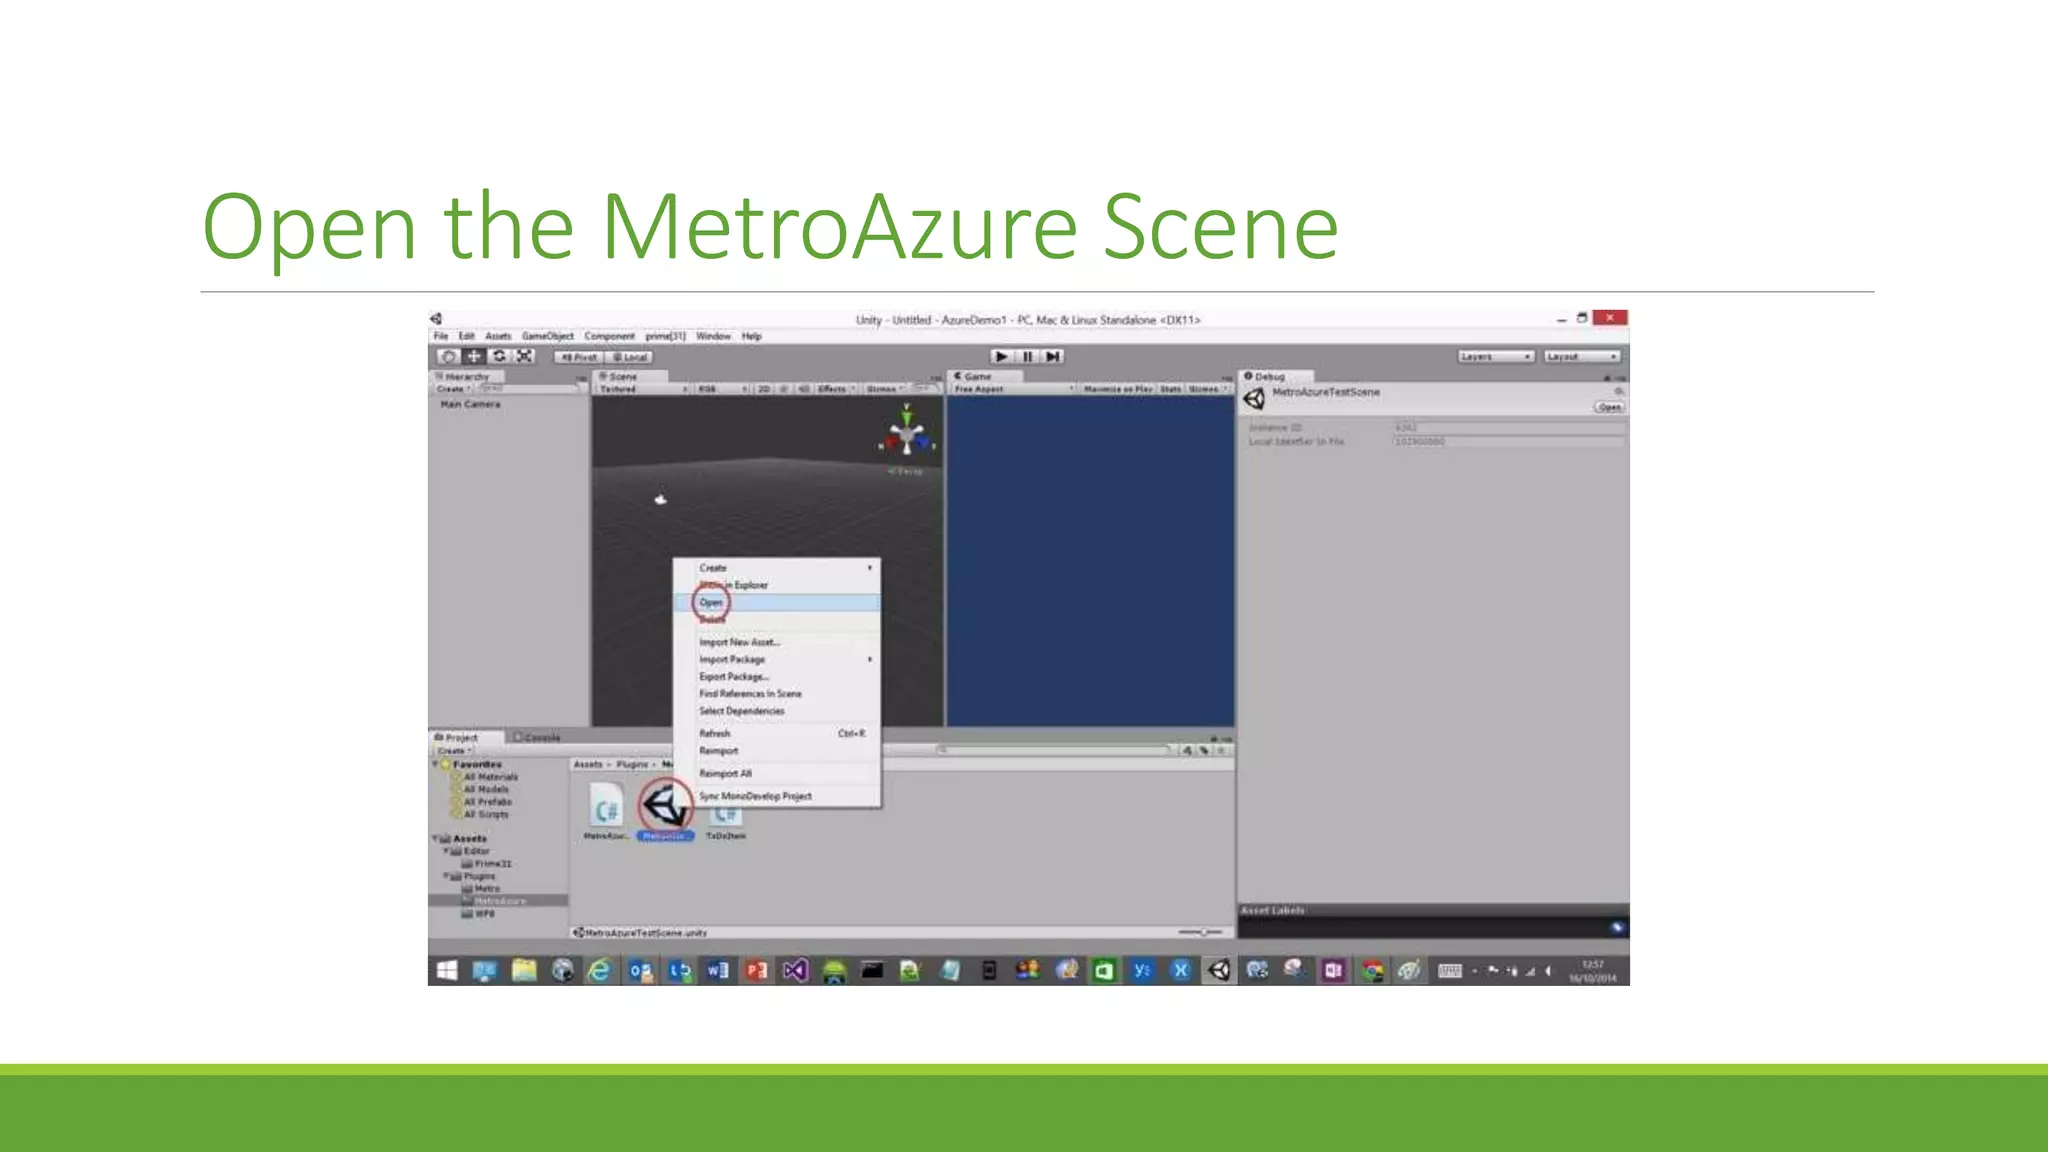Select All Materials under Favorites
This screenshot has width=2048, height=1152.
(484, 777)
